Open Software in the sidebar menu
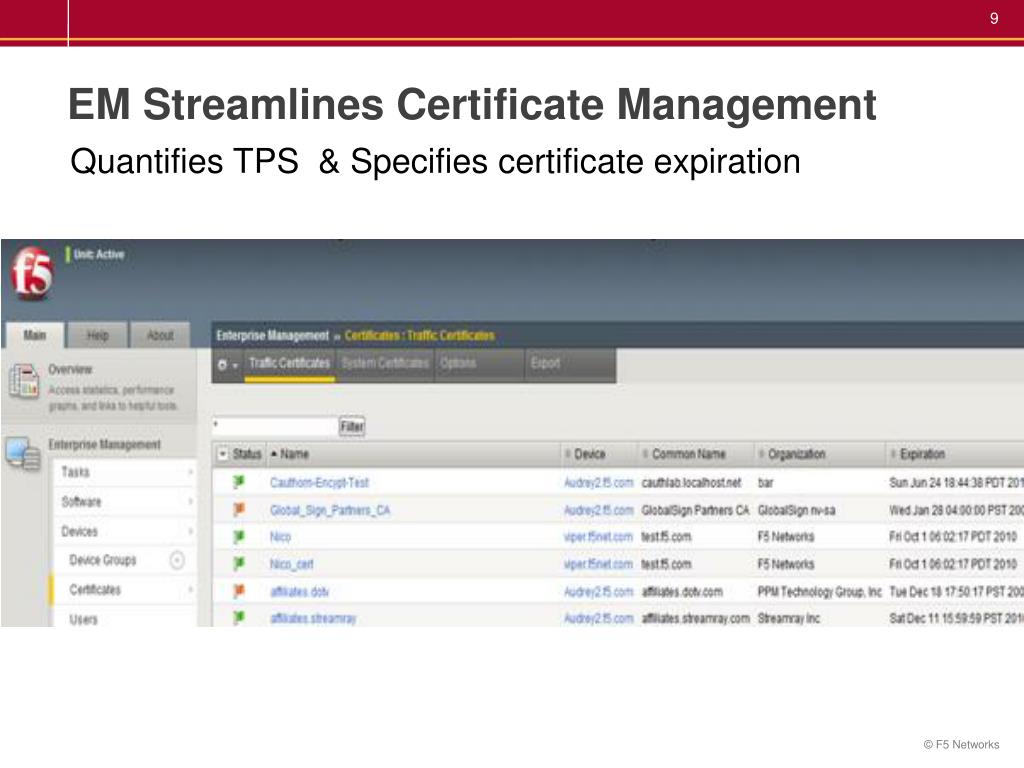 click(x=82, y=502)
